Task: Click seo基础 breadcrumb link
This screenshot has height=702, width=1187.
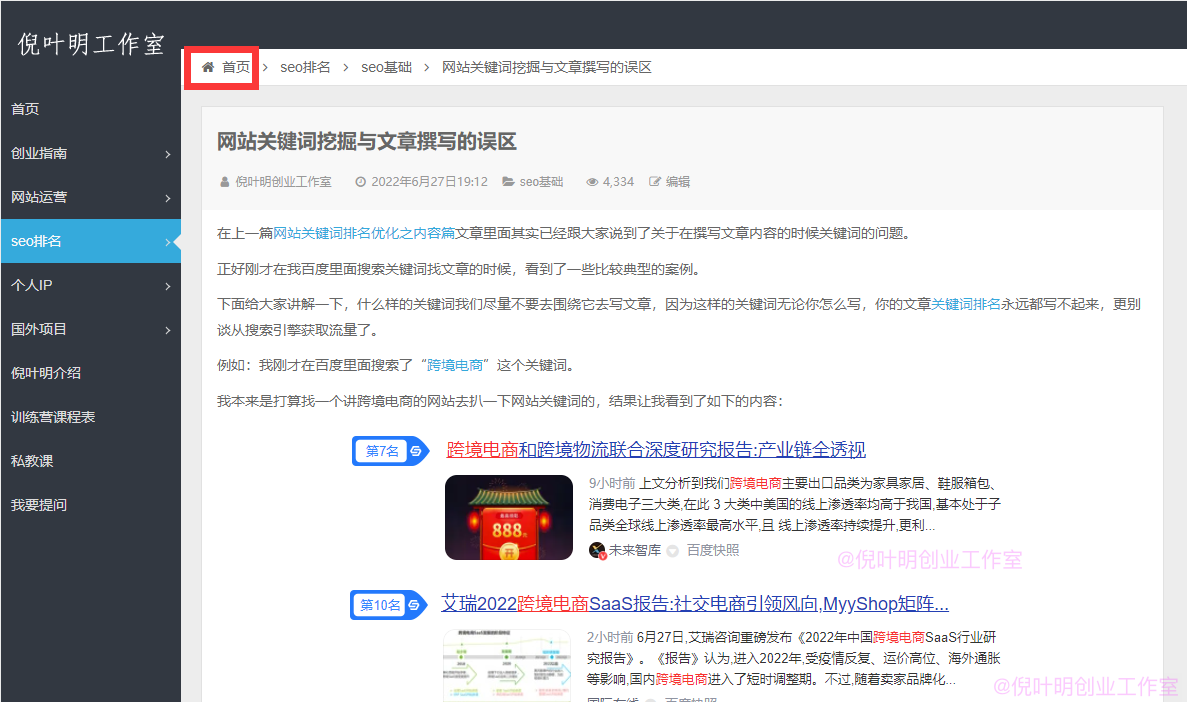Action: (x=386, y=67)
